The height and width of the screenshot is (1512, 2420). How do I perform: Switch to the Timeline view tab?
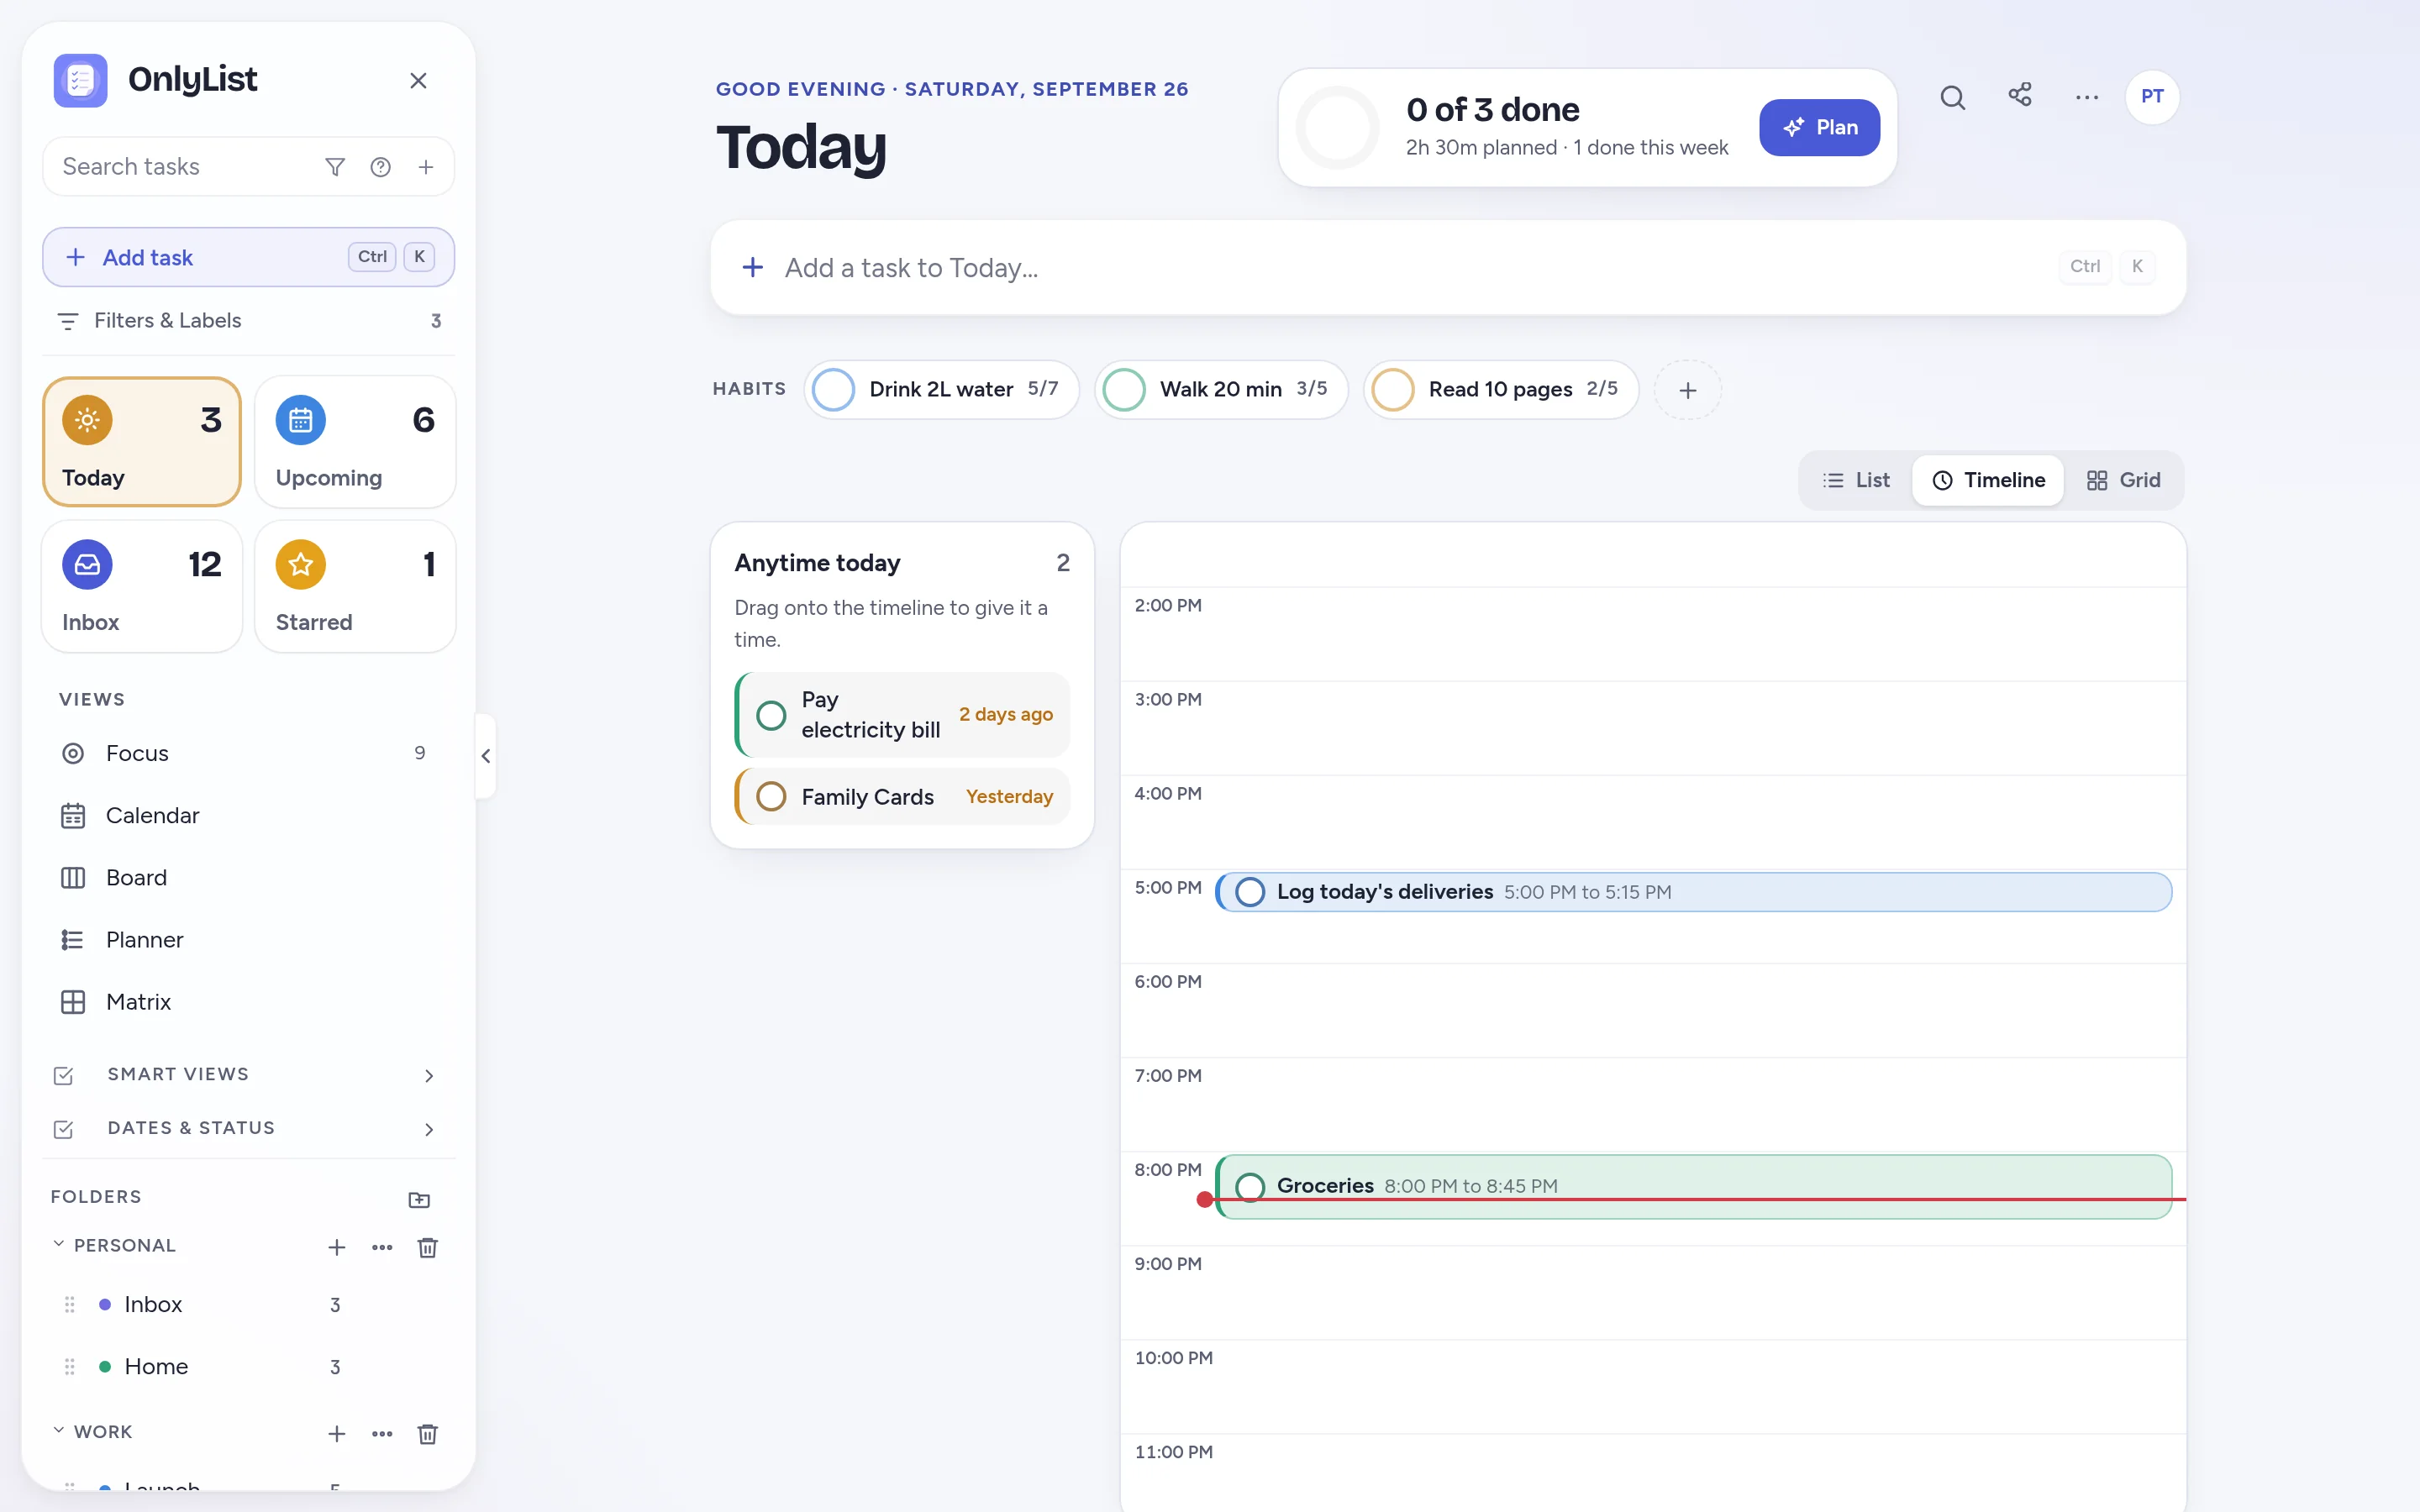(x=1988, y=481)
